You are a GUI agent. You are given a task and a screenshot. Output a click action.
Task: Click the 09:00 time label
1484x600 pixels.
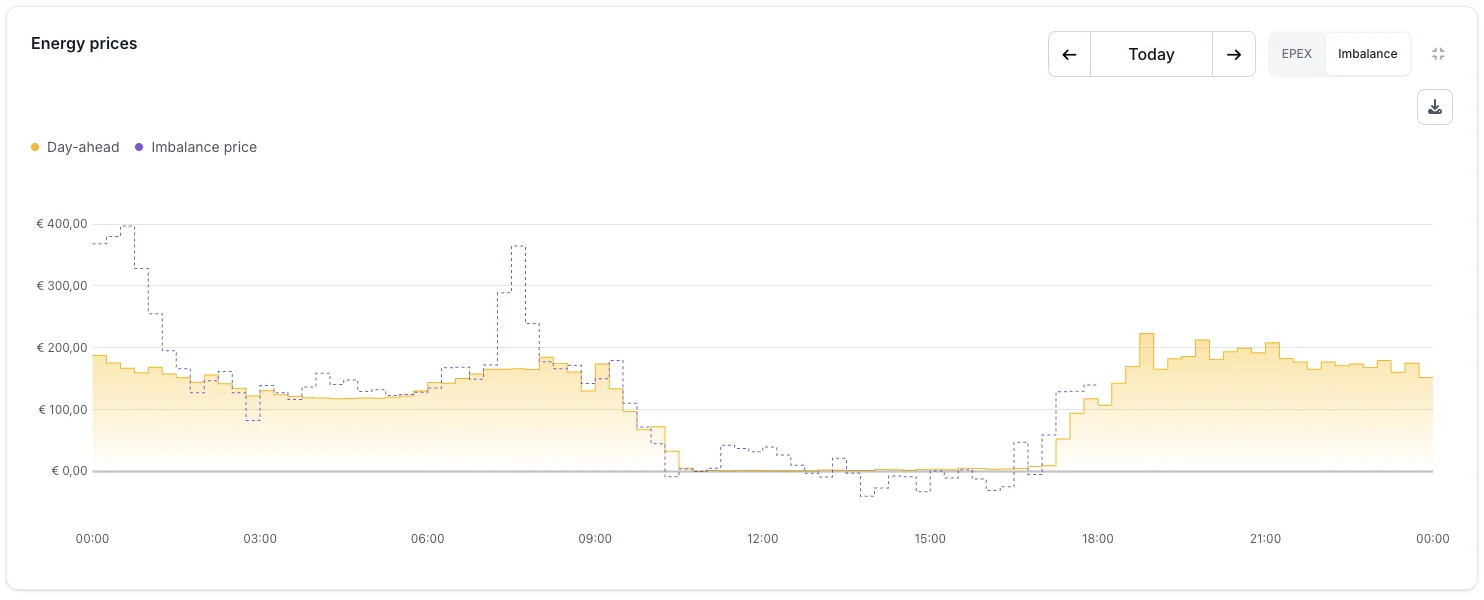pos(595,539)
